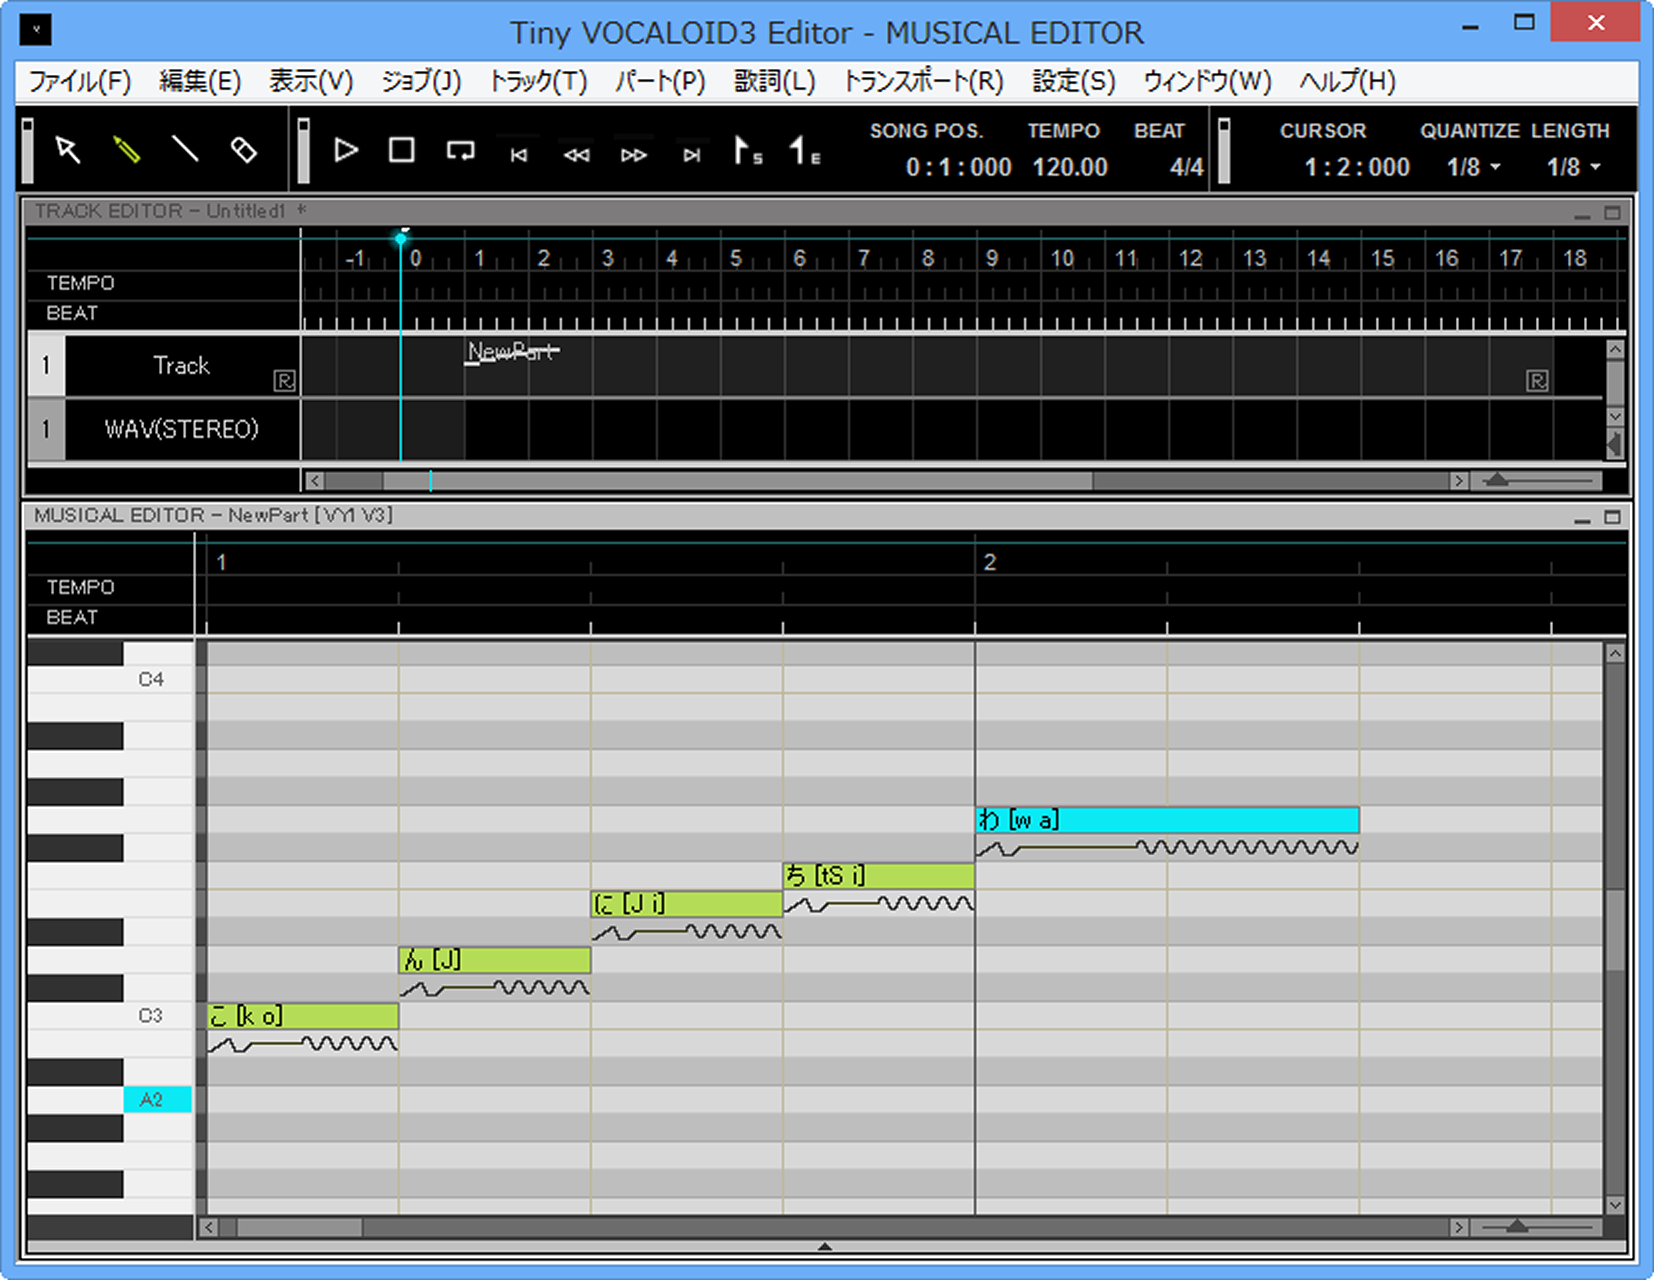Maximize the Track Editor panel
The image size is (1654, 1280).
coord(1612,213)
